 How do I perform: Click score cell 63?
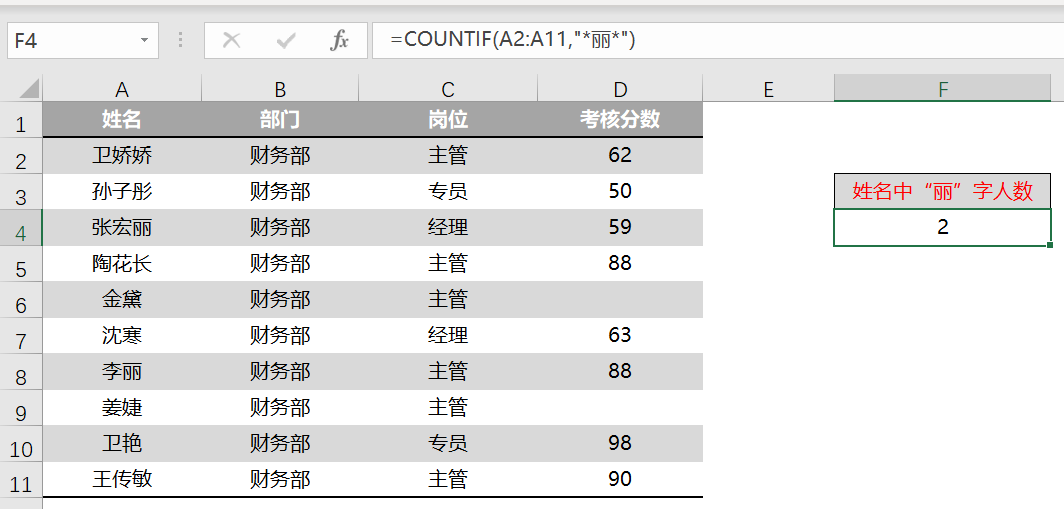(620, 335)
